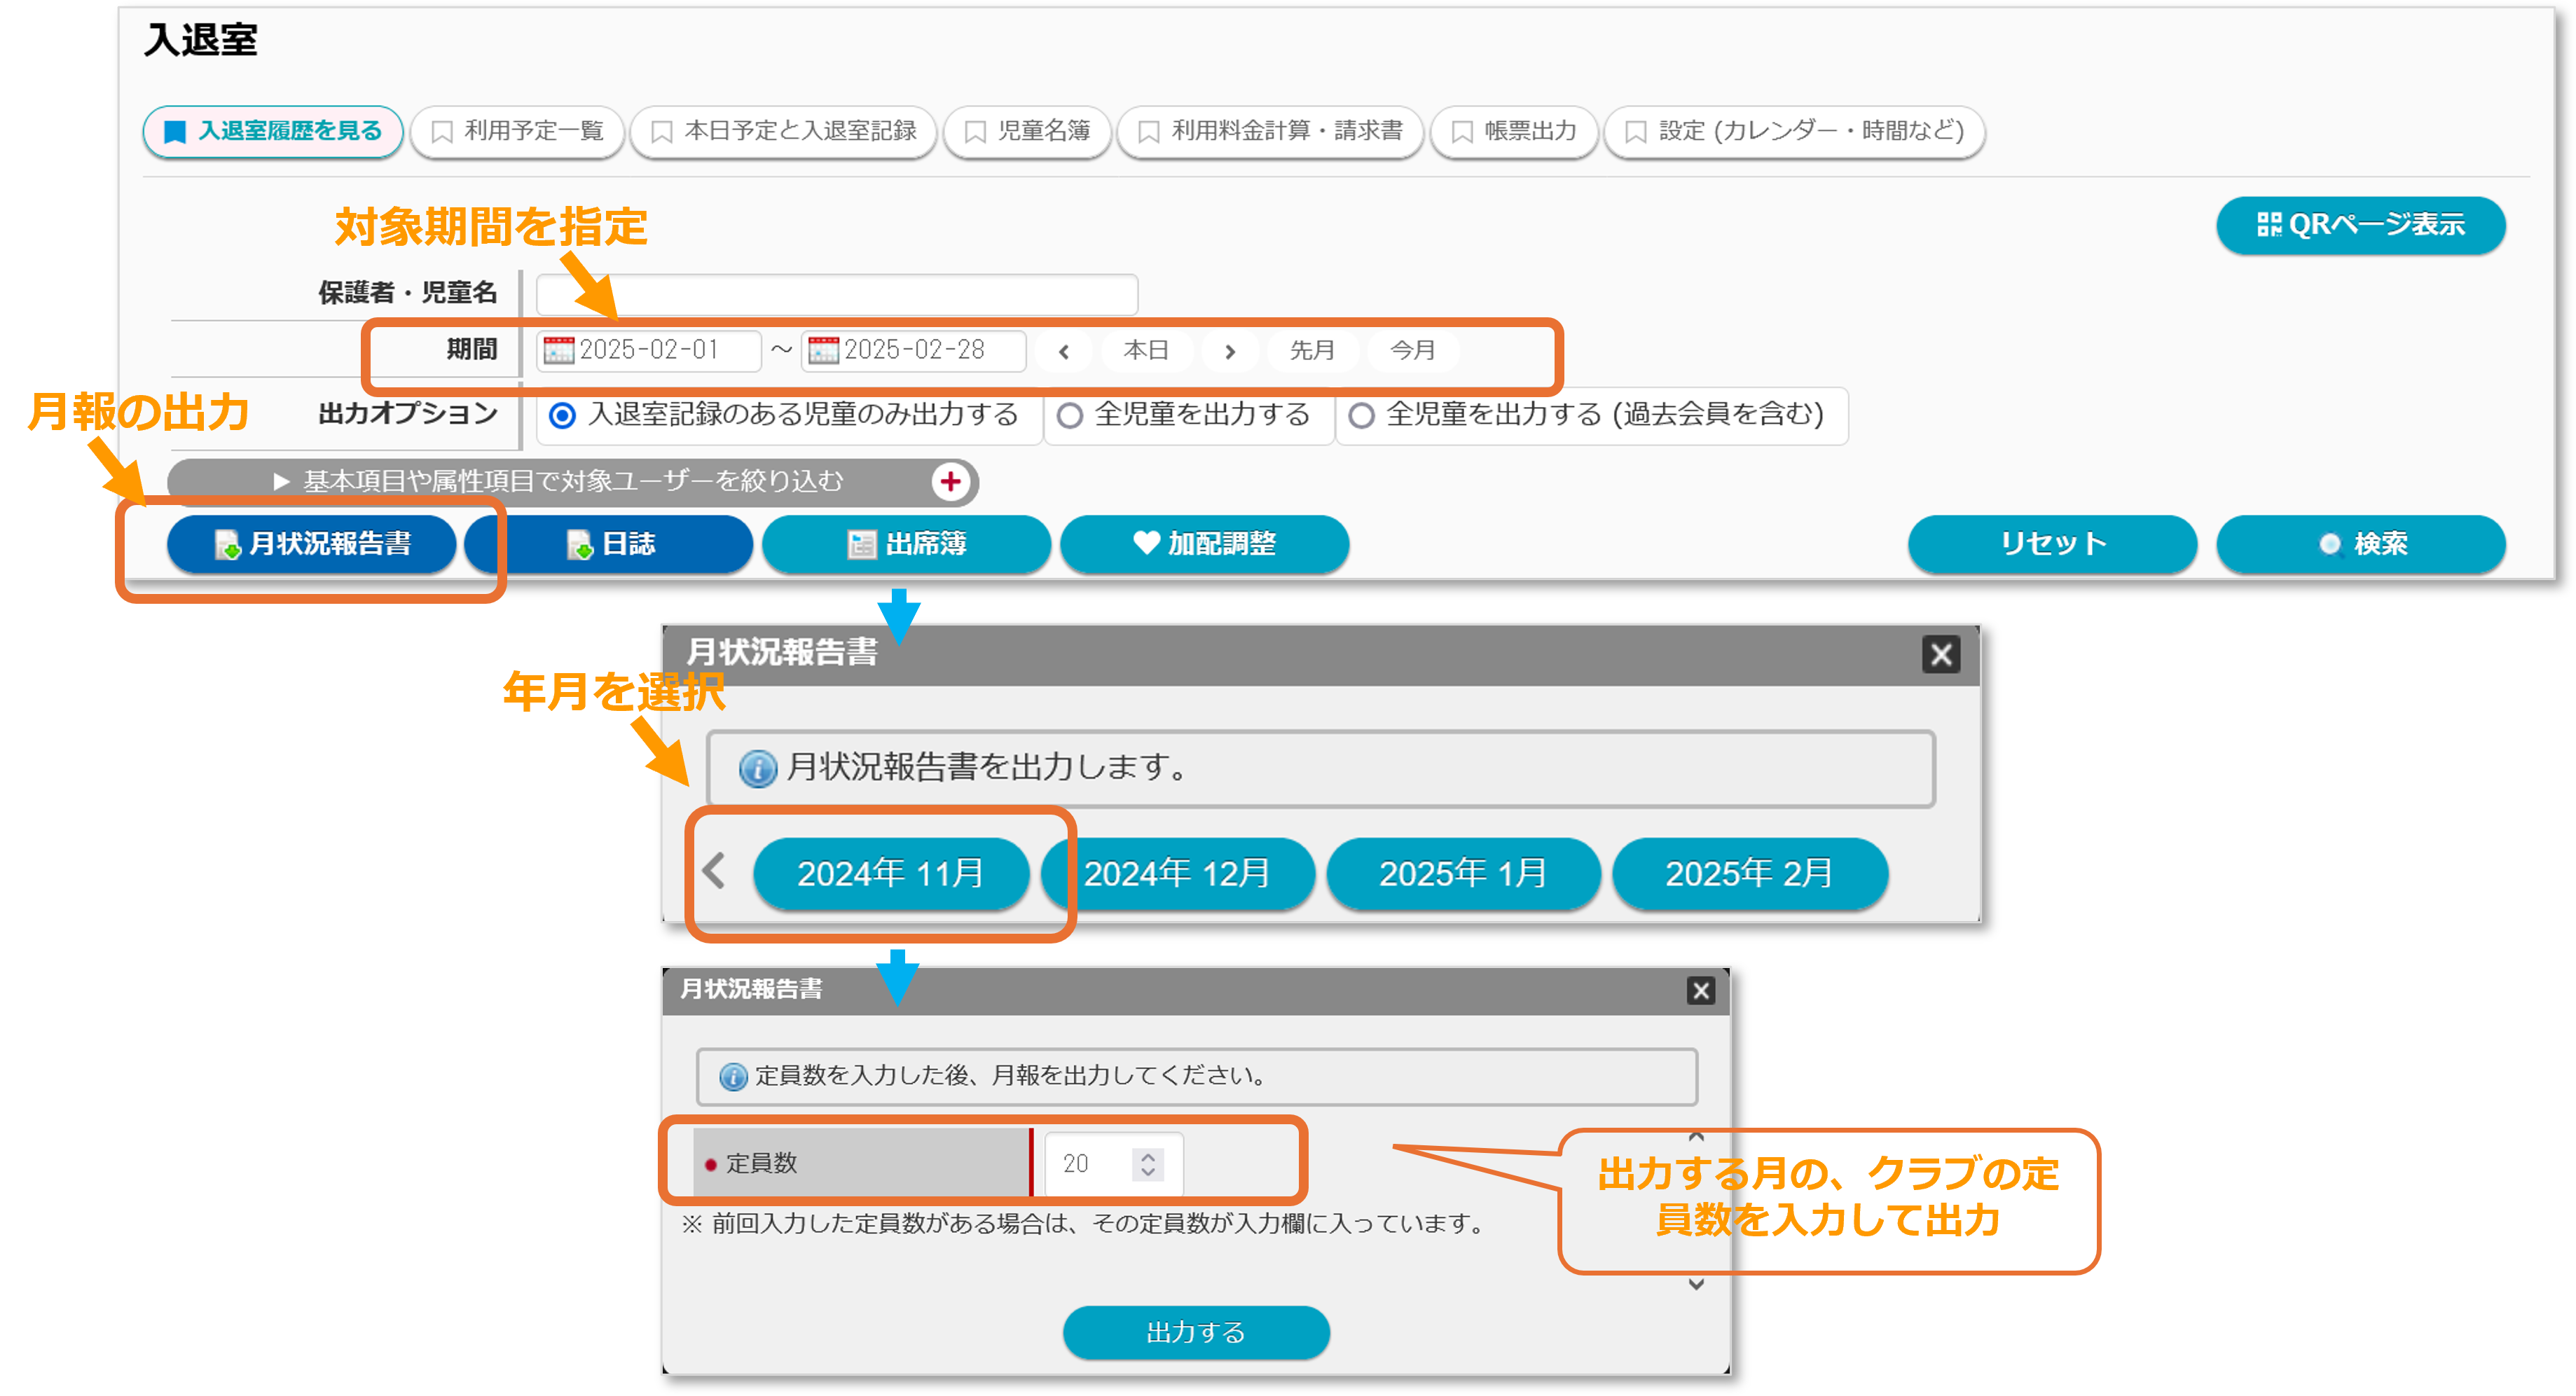Click the start date field 2025-02-01

(x=649, y=350)
